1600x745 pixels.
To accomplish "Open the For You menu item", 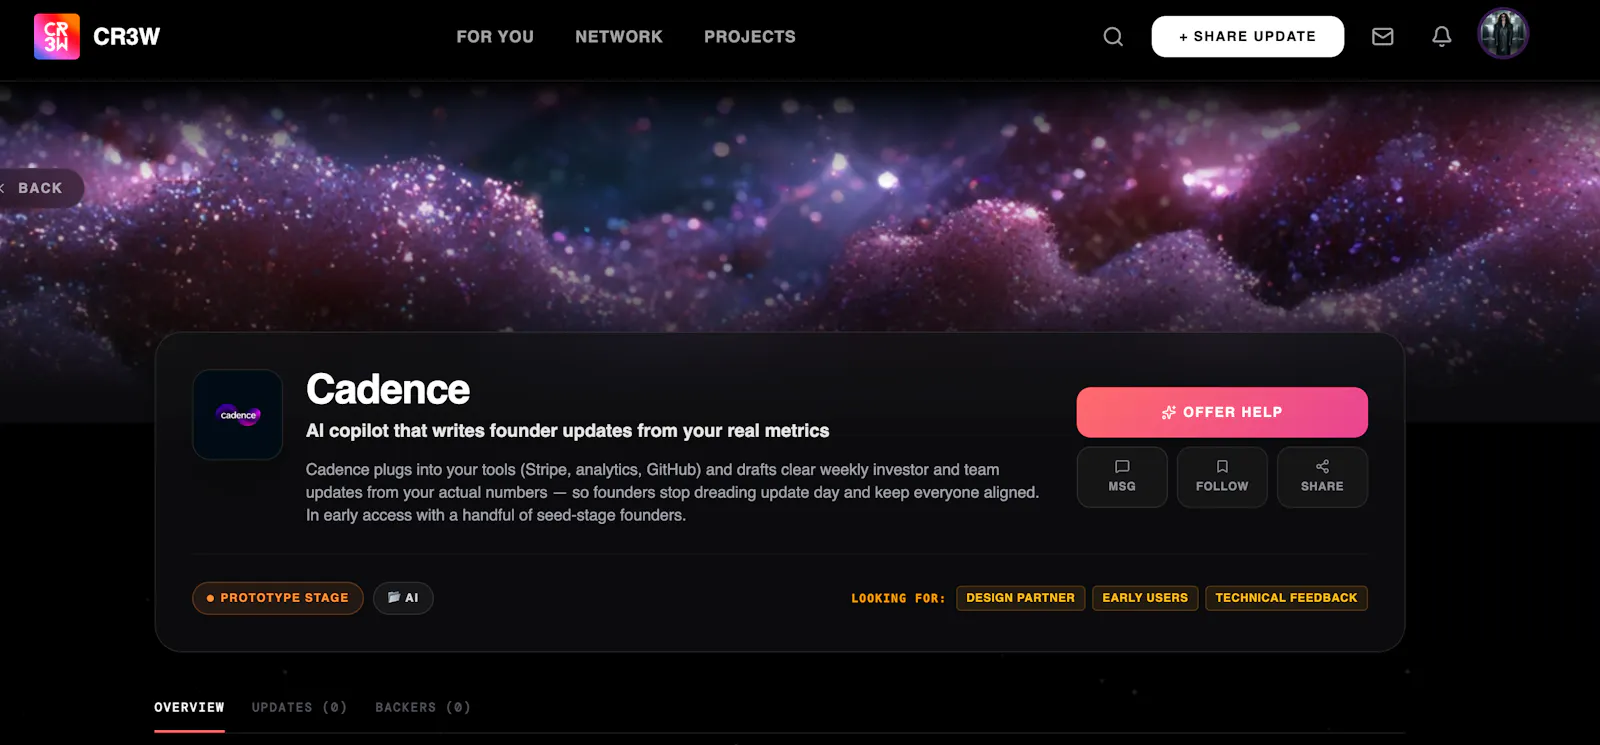I will point(495,37).
